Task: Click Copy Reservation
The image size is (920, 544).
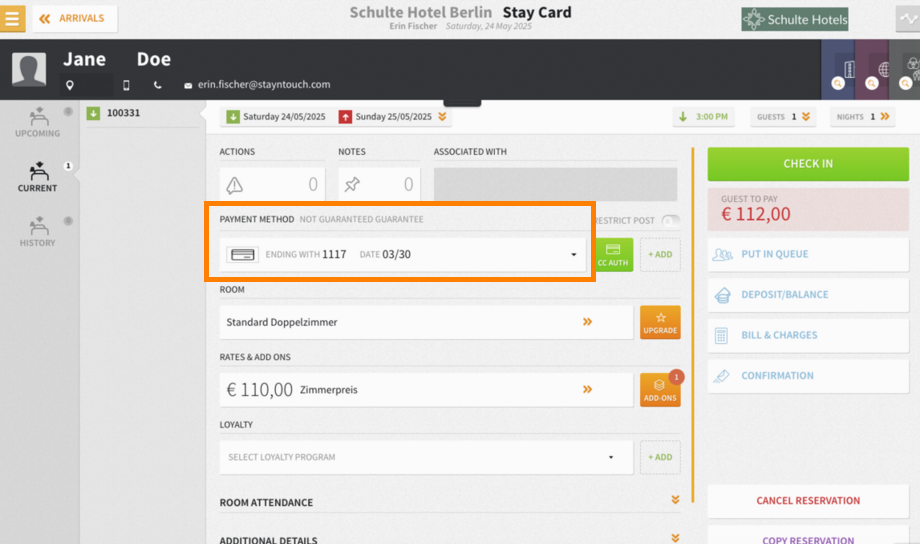Action: [808, 537]
